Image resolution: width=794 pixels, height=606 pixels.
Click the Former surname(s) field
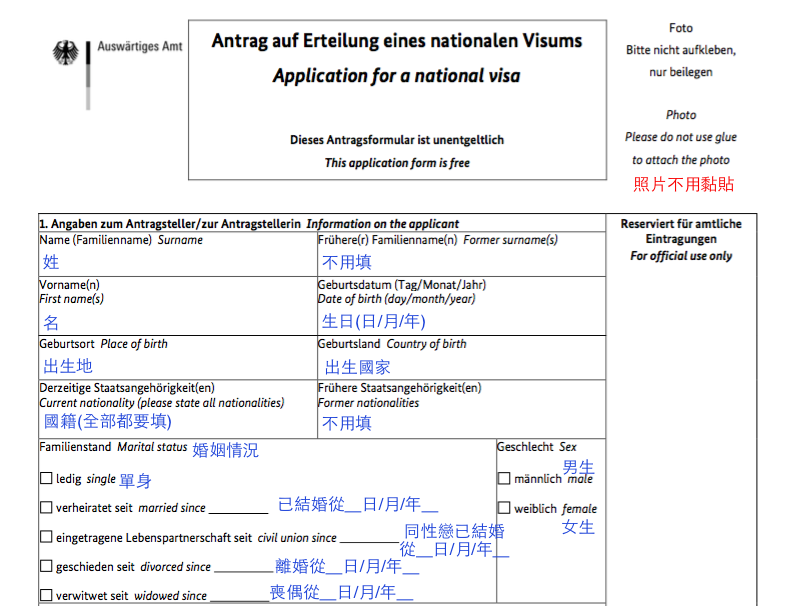[x=461, y=254]
